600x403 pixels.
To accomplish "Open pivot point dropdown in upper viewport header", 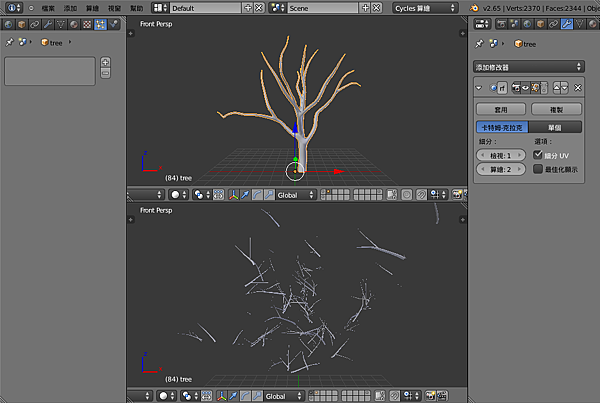I will 202,195.
